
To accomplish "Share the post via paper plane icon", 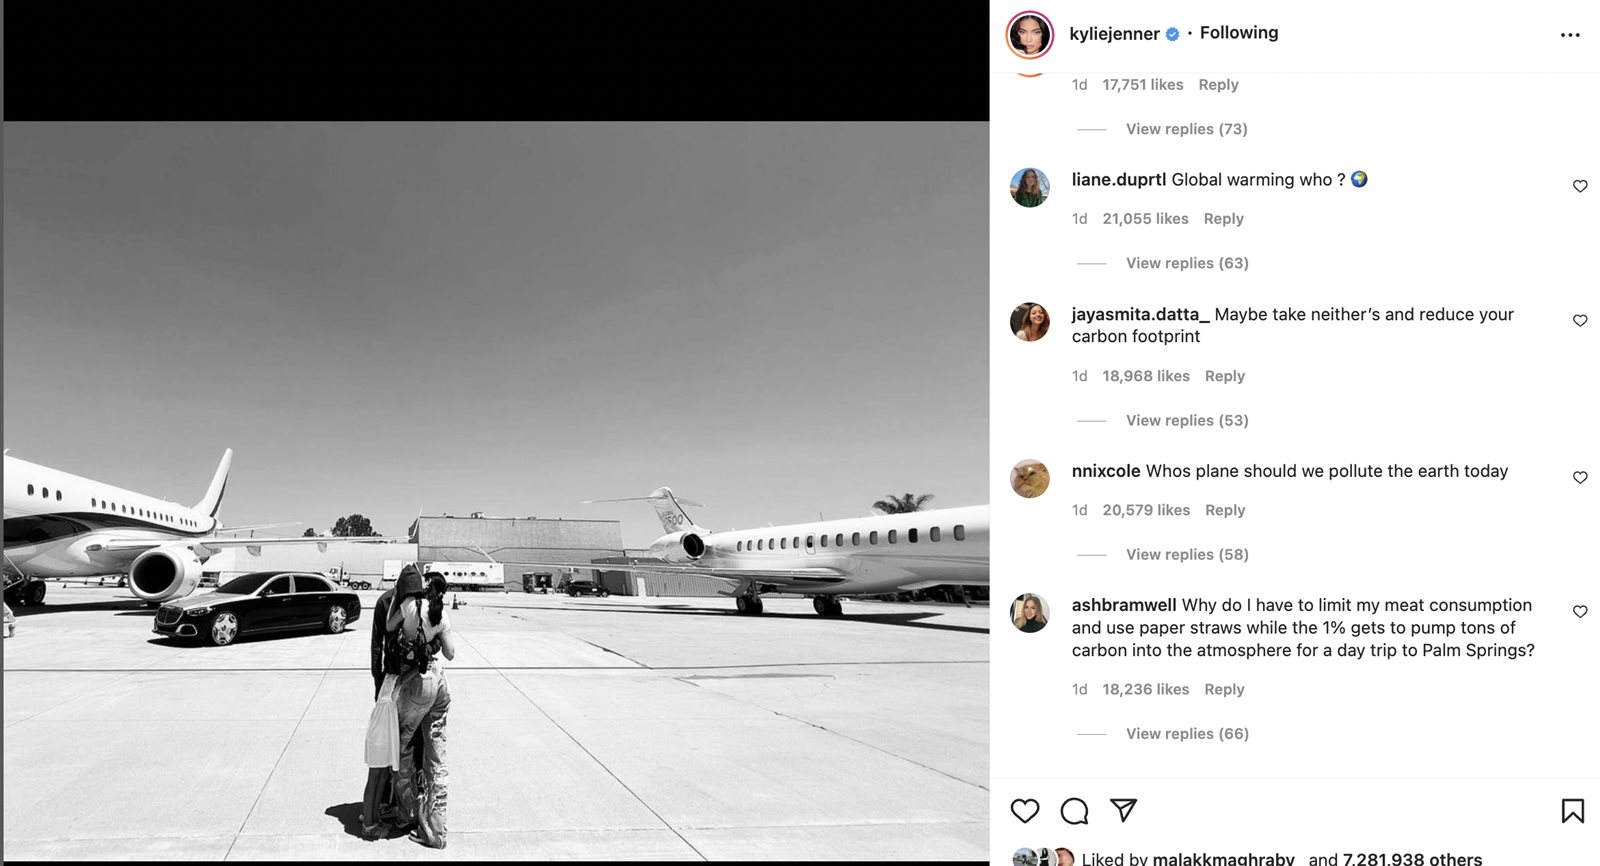I will tap(1123, 810).
